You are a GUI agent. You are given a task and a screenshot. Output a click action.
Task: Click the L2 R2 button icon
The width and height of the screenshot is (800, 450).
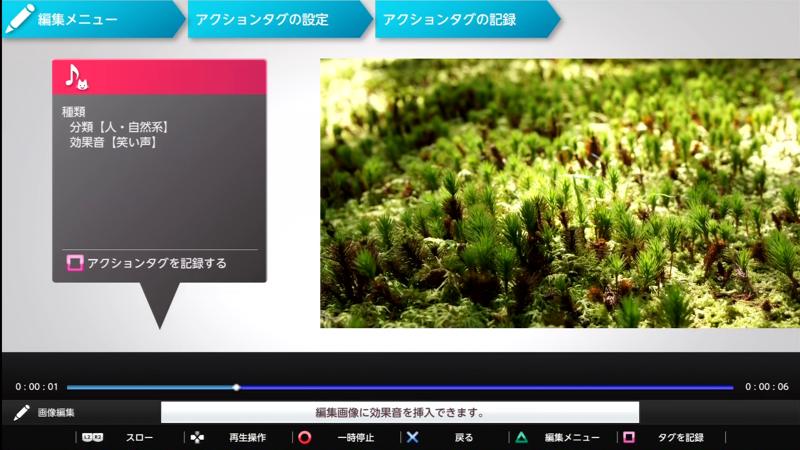pyautogui.click(x=92, y=437)
